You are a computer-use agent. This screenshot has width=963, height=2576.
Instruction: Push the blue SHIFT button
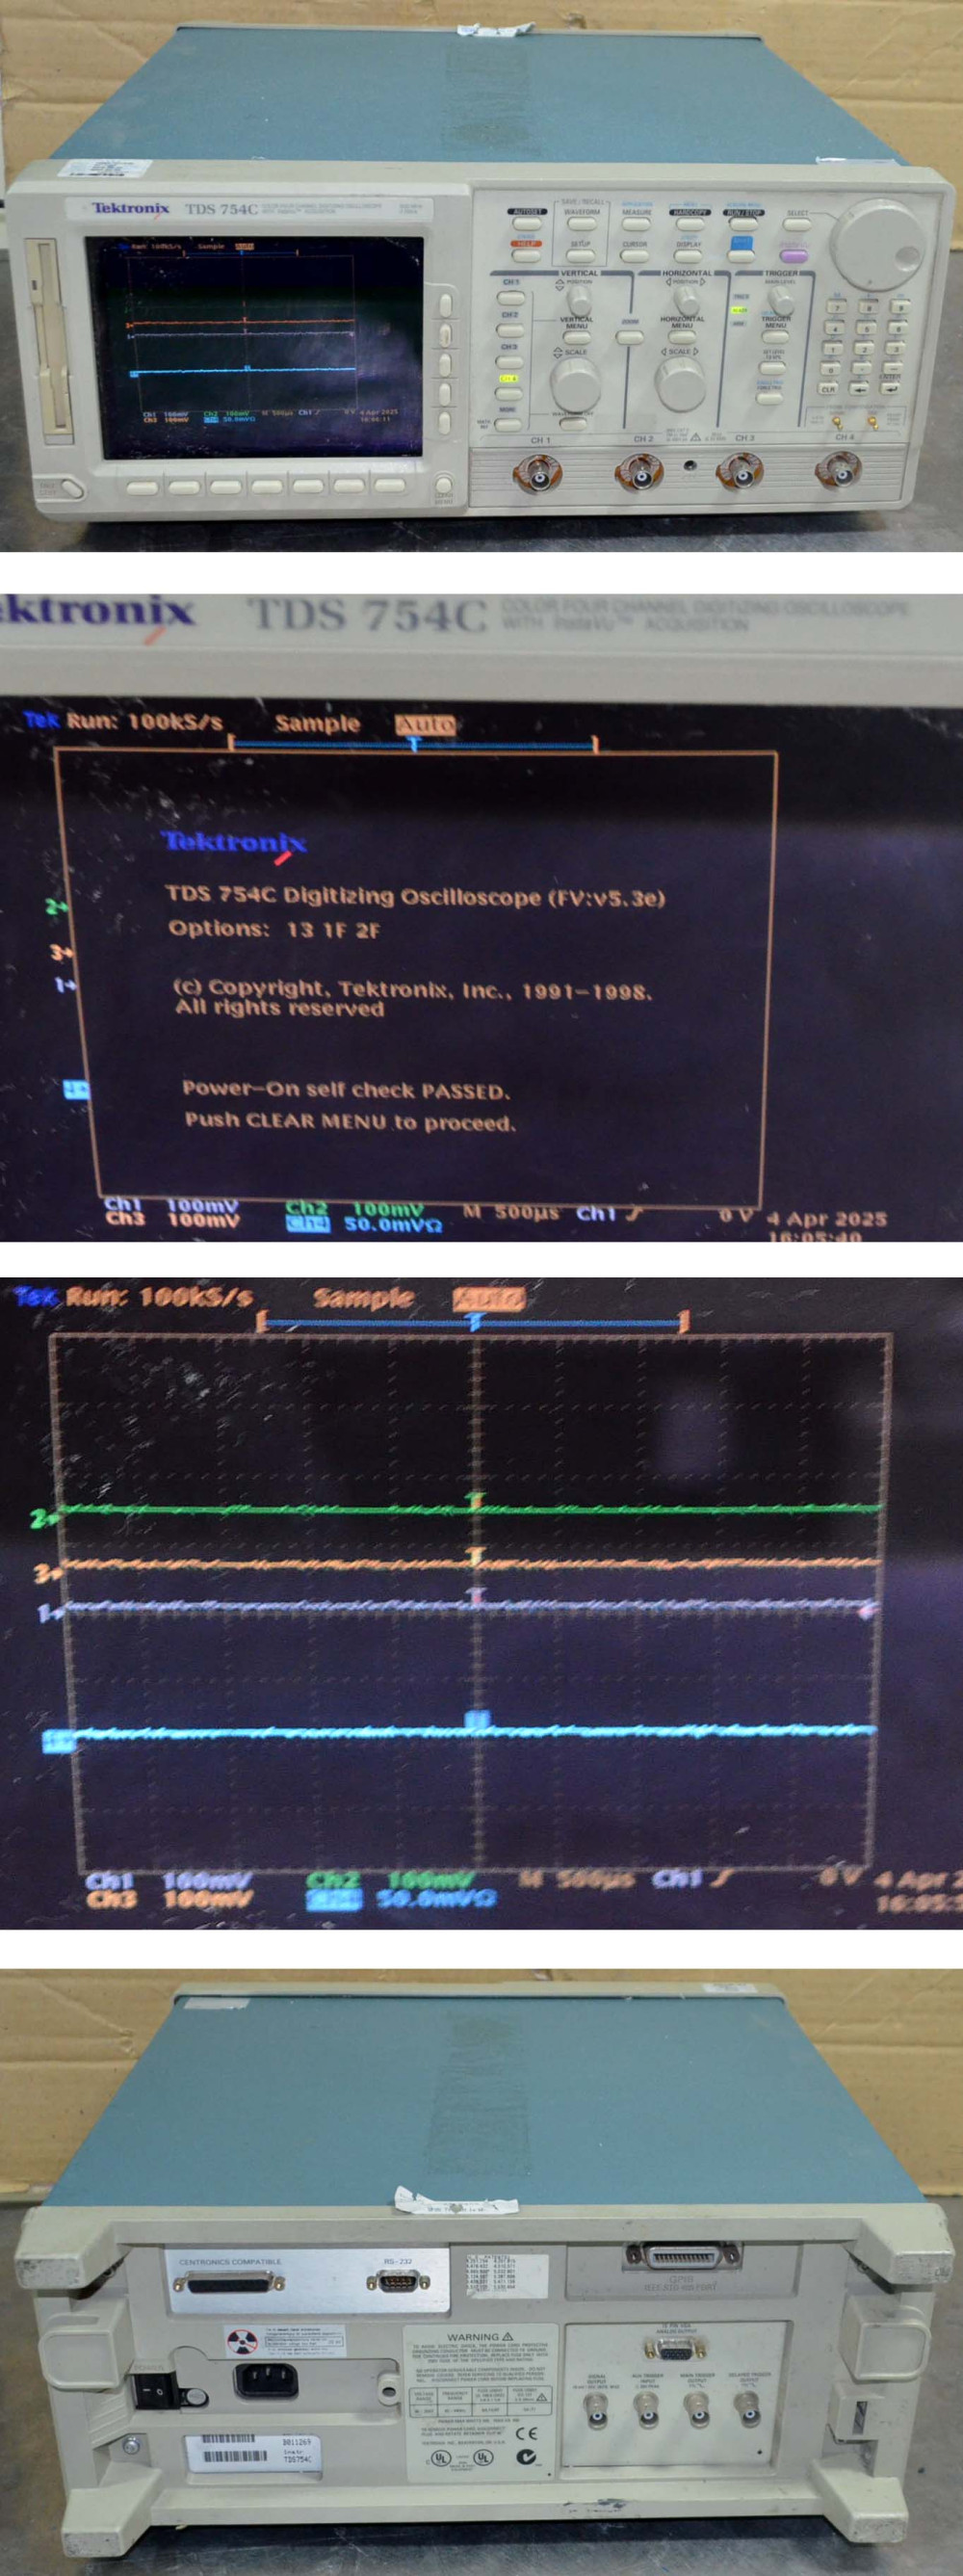[741, 256]
